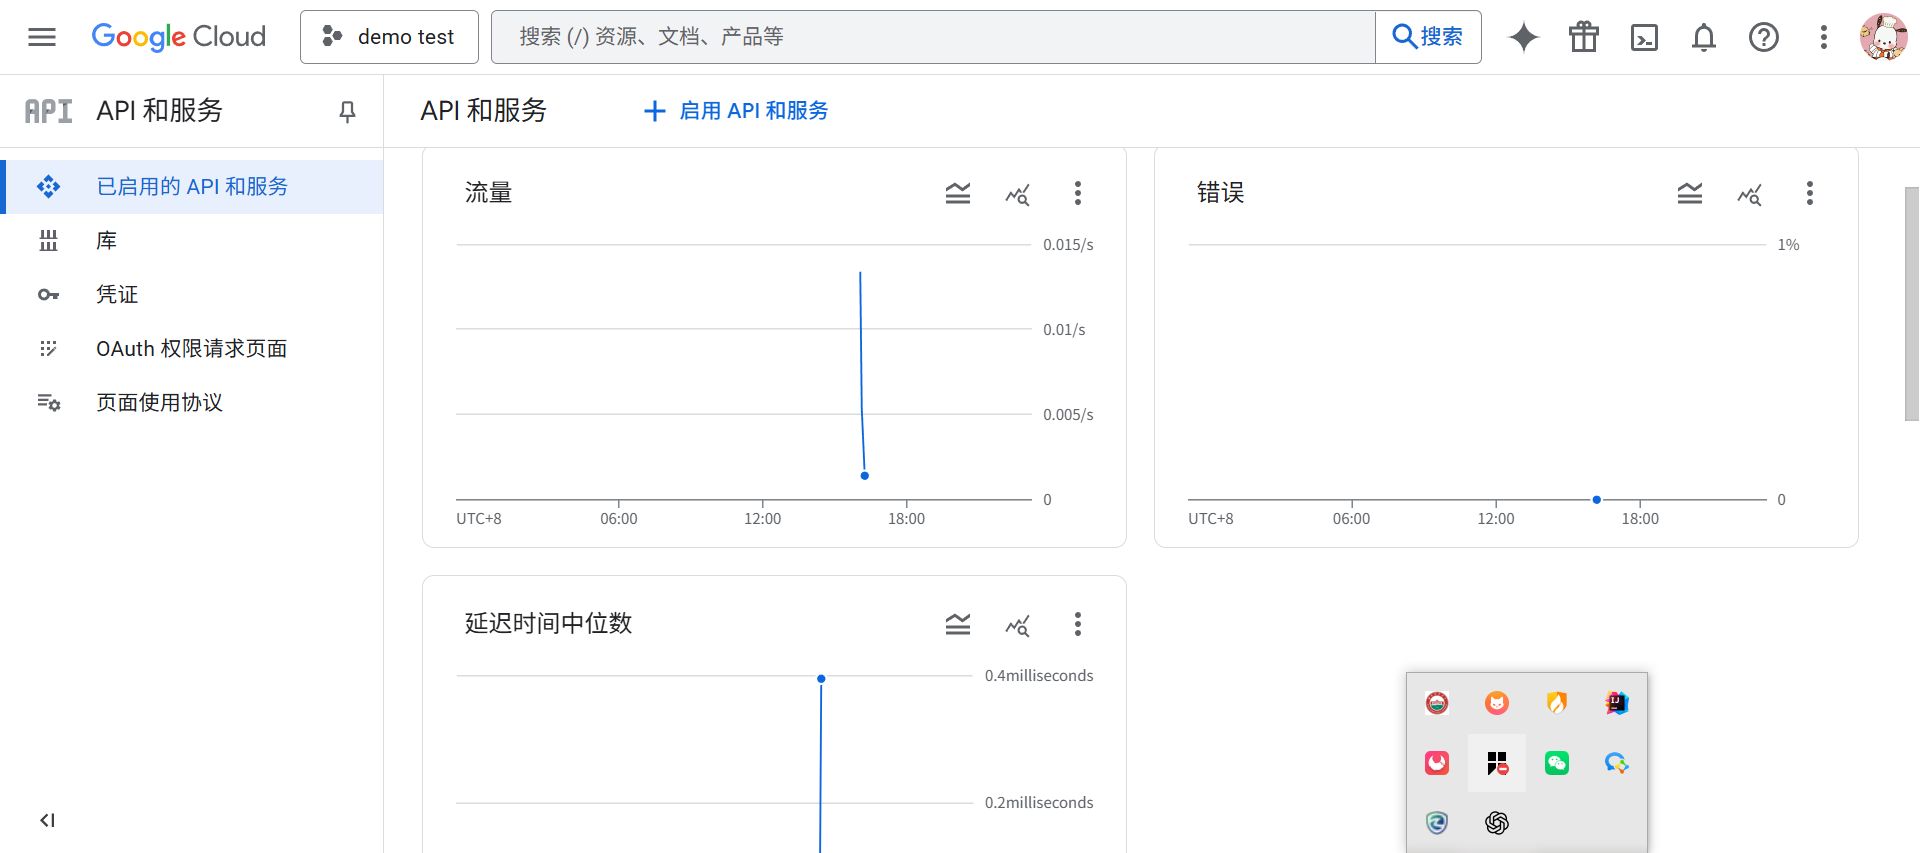
Task: Click the black grid blocked tray icon
Action: (1497, 763)
